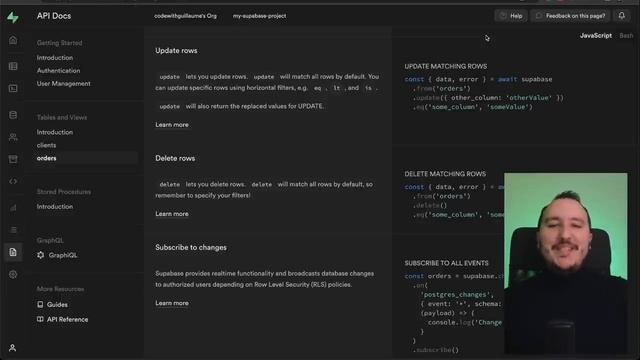Image resolution: width=640 pixels, height=360 pixels.
Task: Click Learn more under Delete rows
Action: [172, 213]
